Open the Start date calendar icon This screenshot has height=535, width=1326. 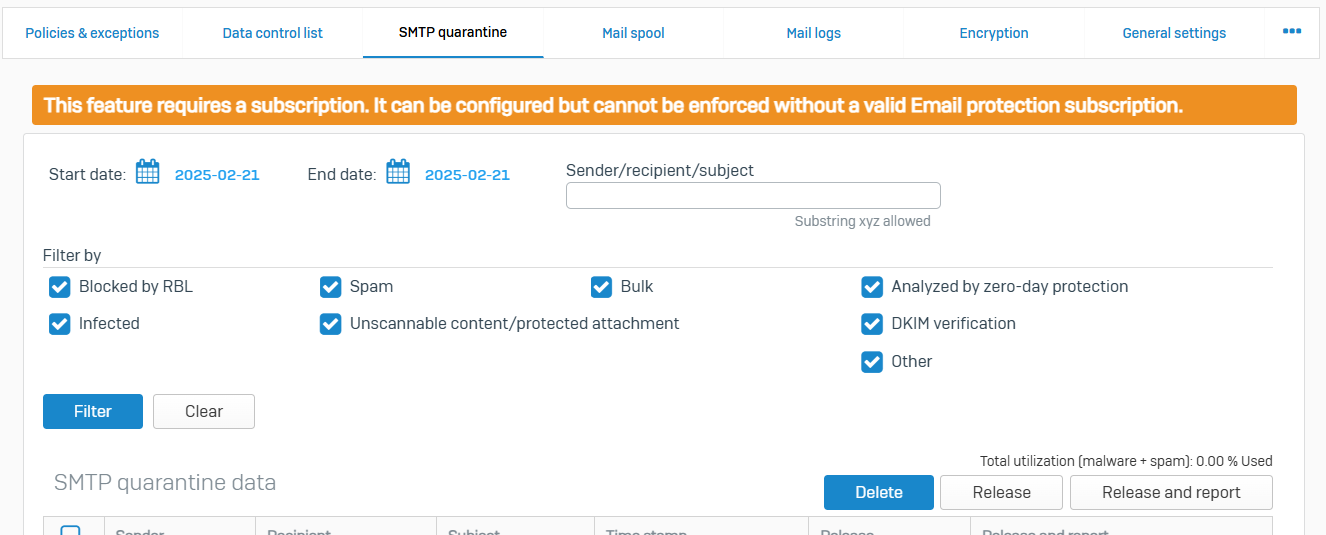pos(148,173)
